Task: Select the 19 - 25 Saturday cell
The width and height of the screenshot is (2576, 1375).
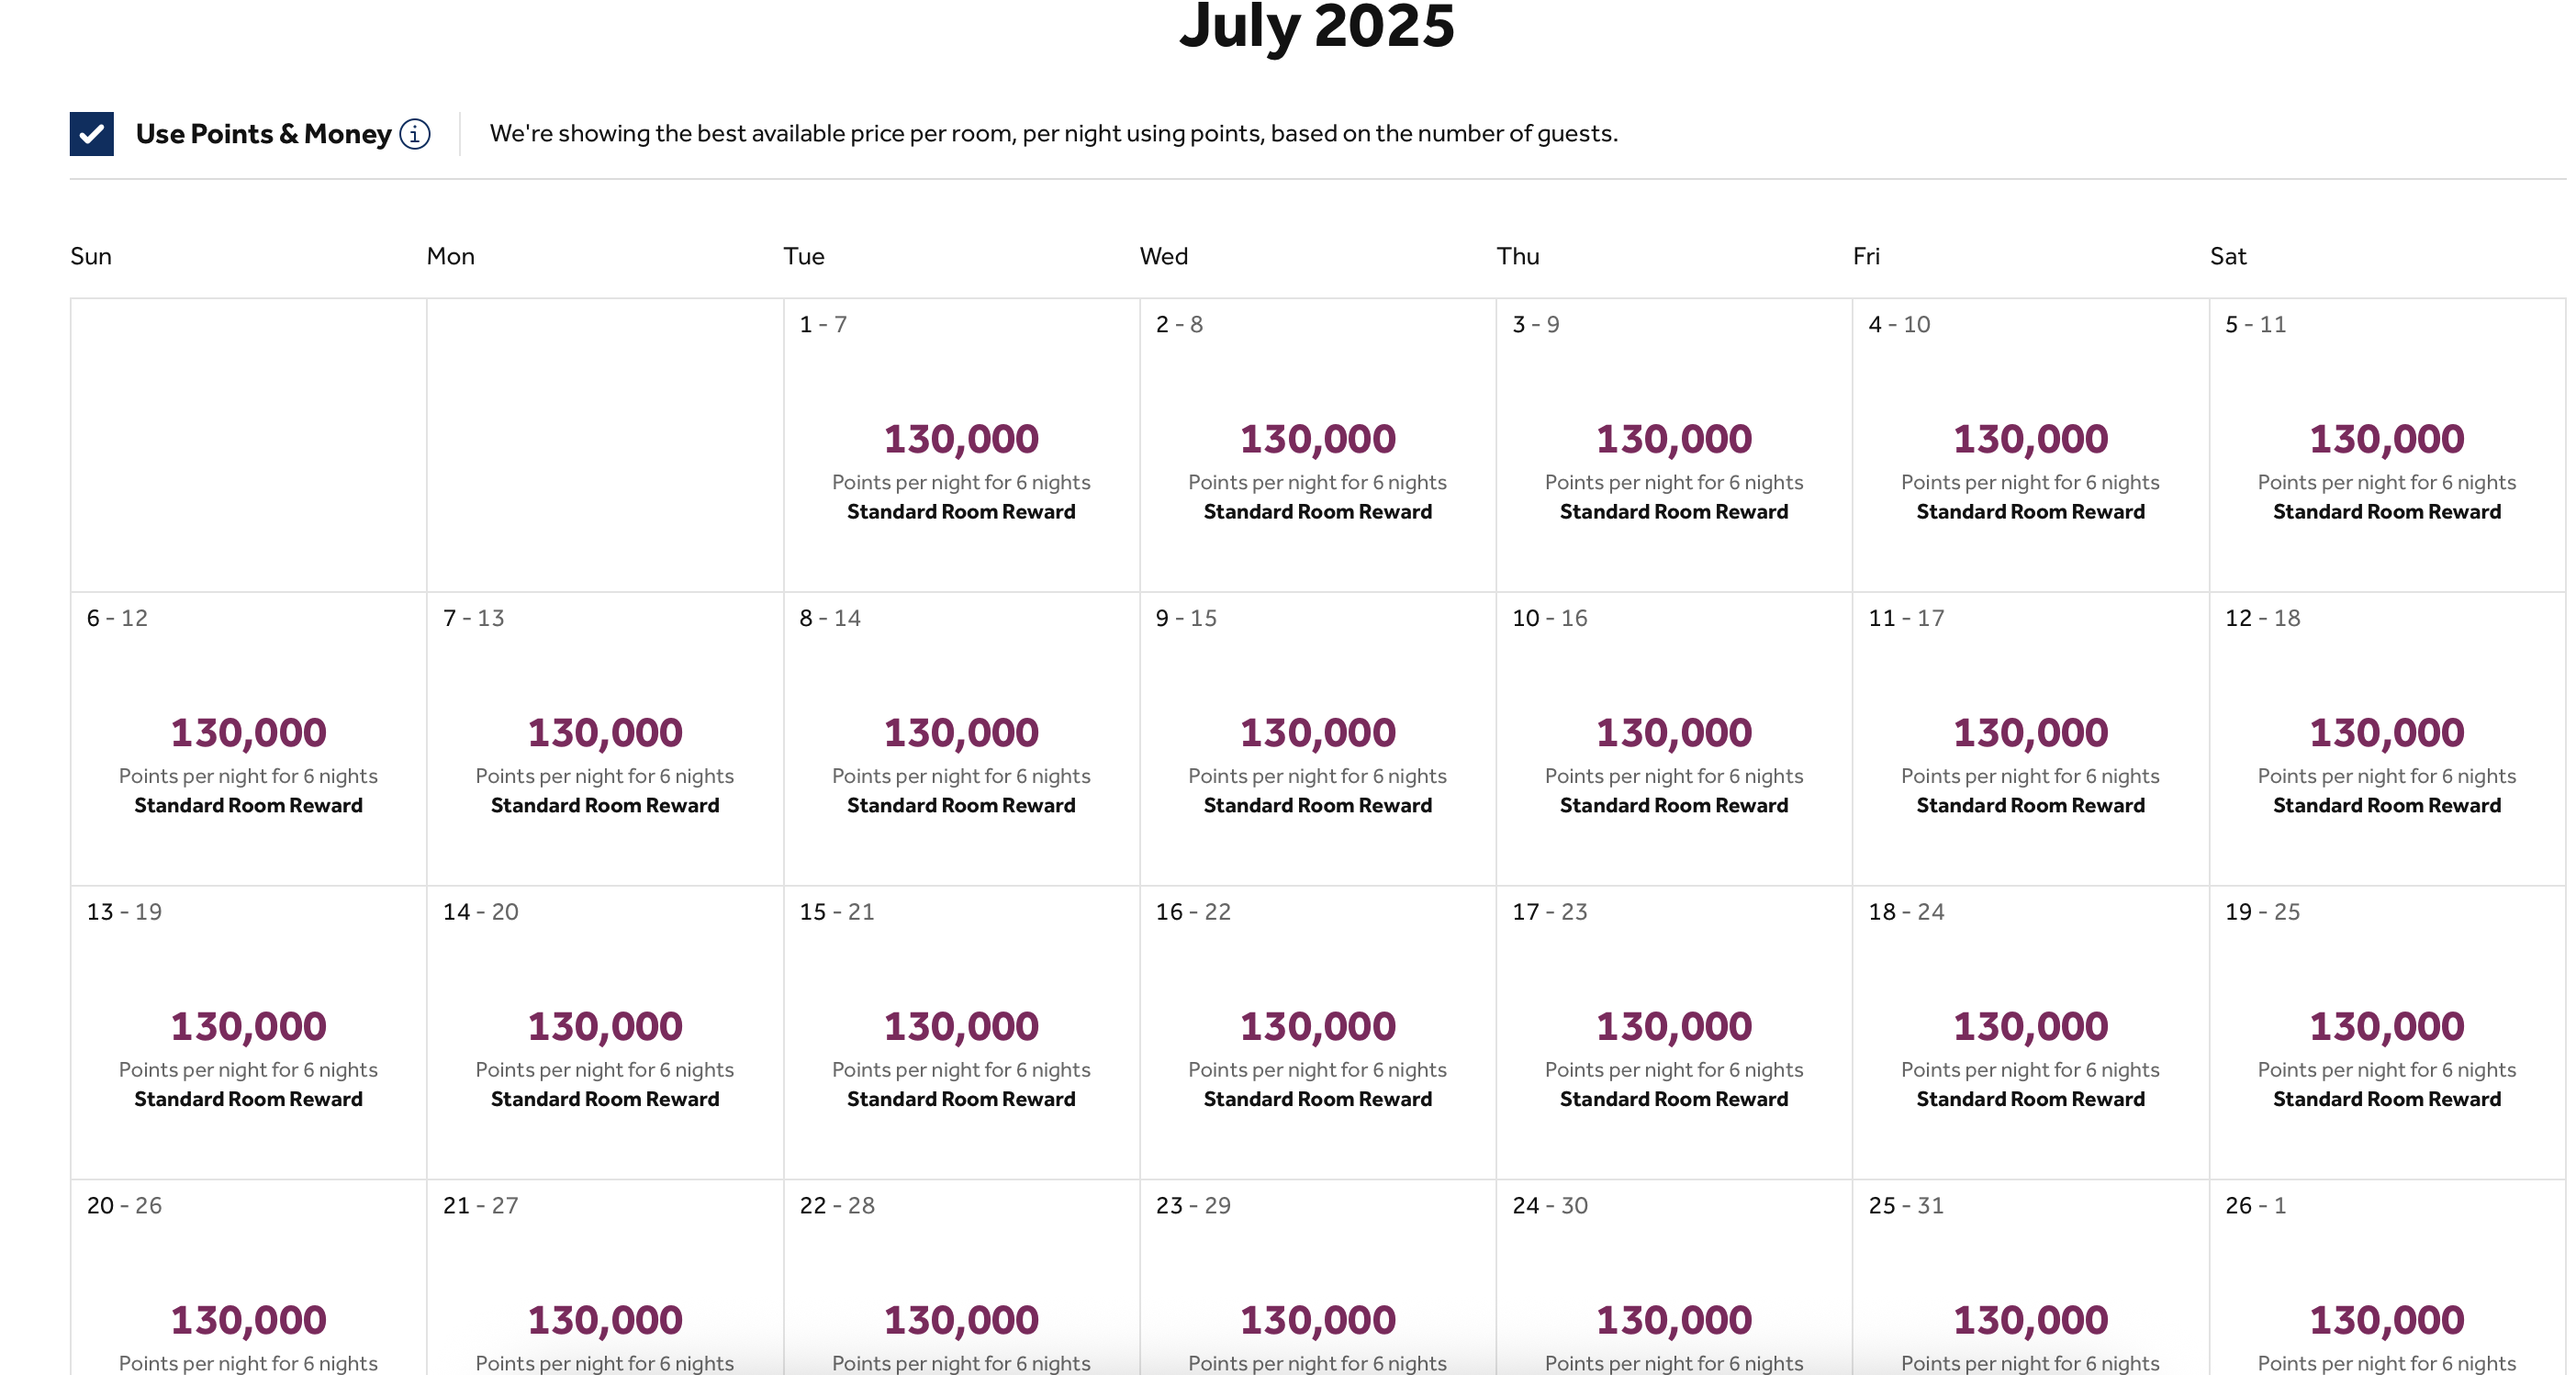Action: (x=2388, y=1033)
